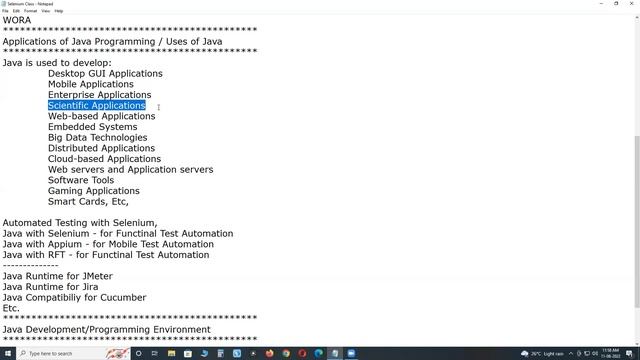
Task: Launch Opera browser from the taskbar
Action: (302, 353)
